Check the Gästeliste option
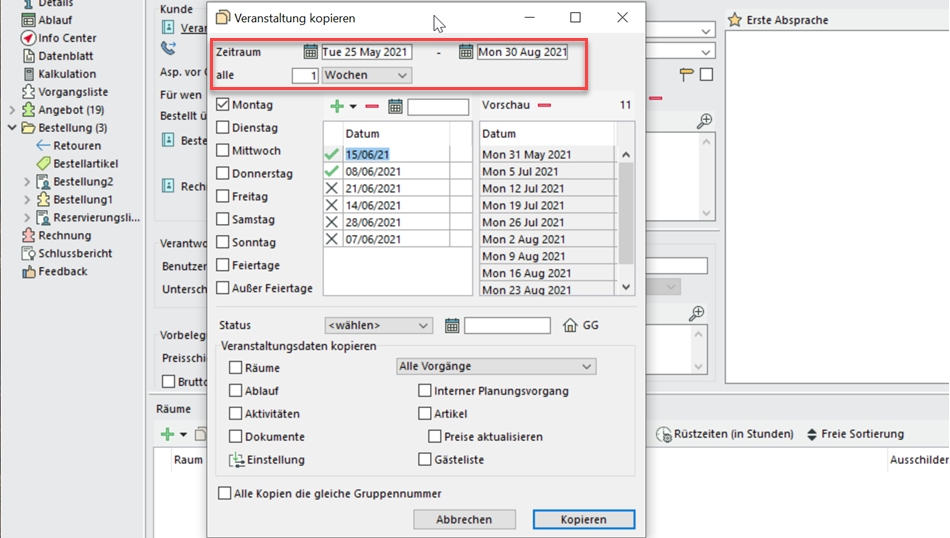Image resolution: width=950 pixels, height=538 pixels. tap(425, 460)
